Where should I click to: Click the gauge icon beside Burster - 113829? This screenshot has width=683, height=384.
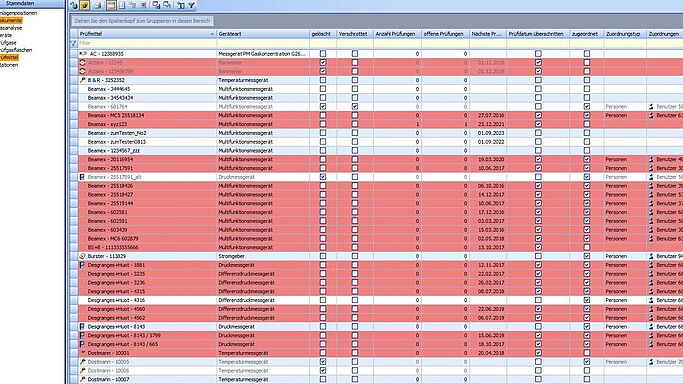click(x=82, y=256)
